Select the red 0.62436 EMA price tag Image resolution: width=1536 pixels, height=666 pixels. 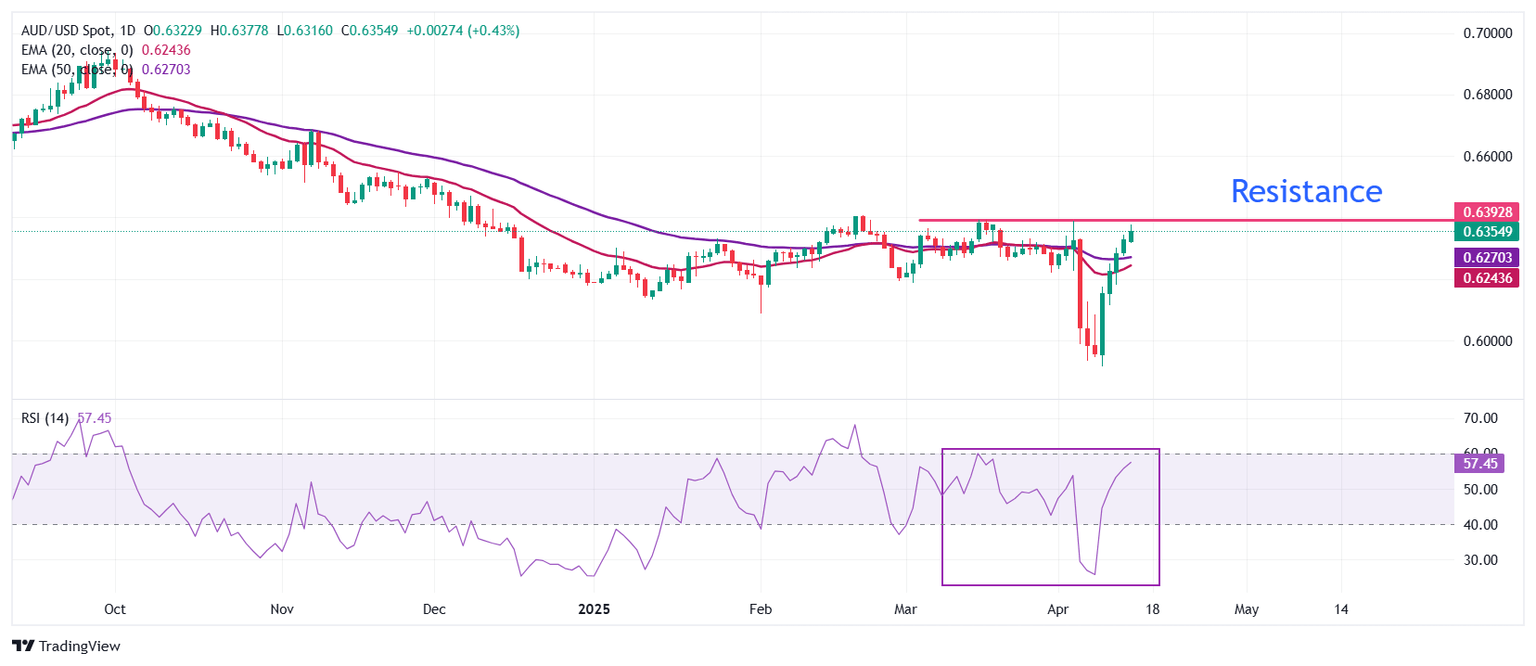(1485, 276)
